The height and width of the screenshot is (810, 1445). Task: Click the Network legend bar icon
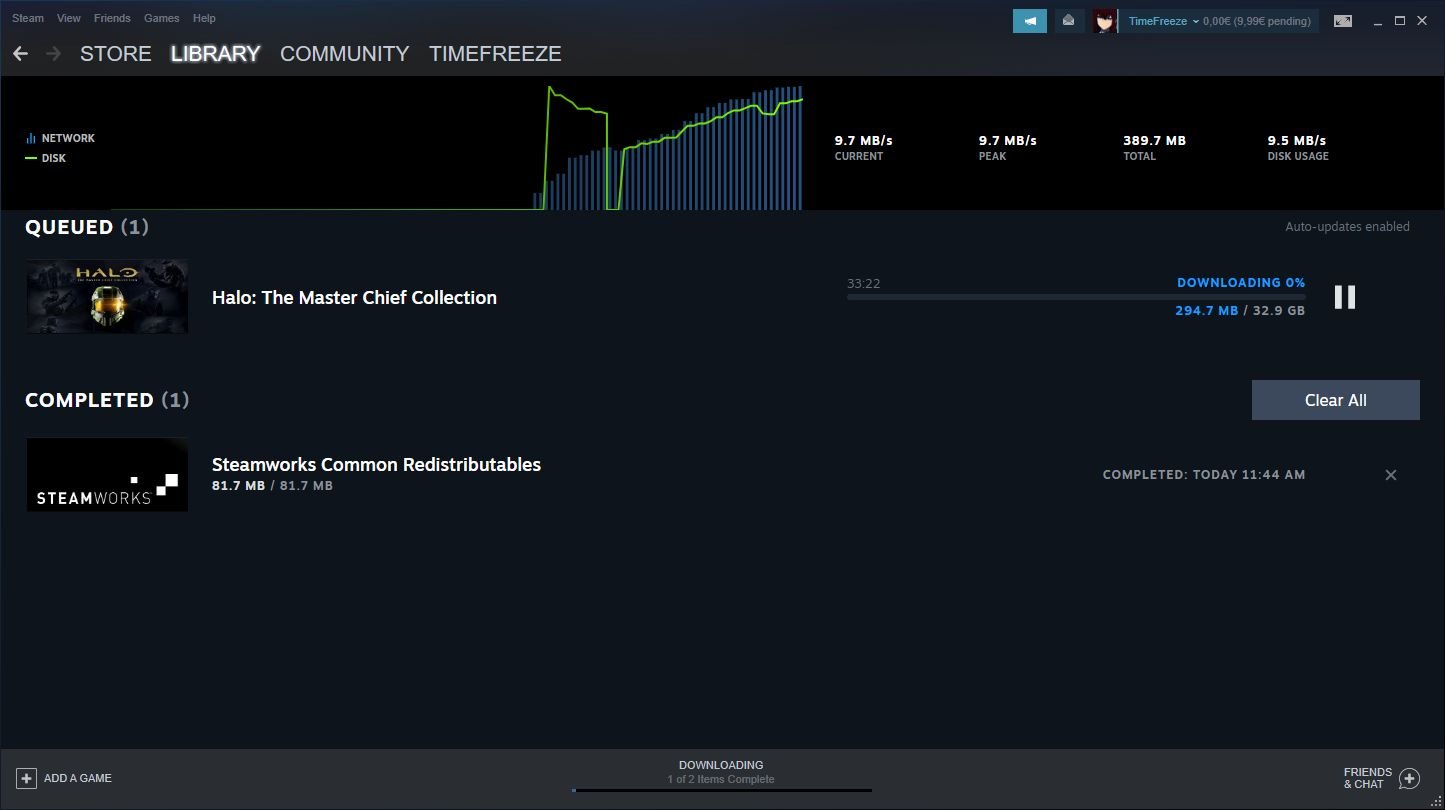pyautogui.click(x=31, y=138)
